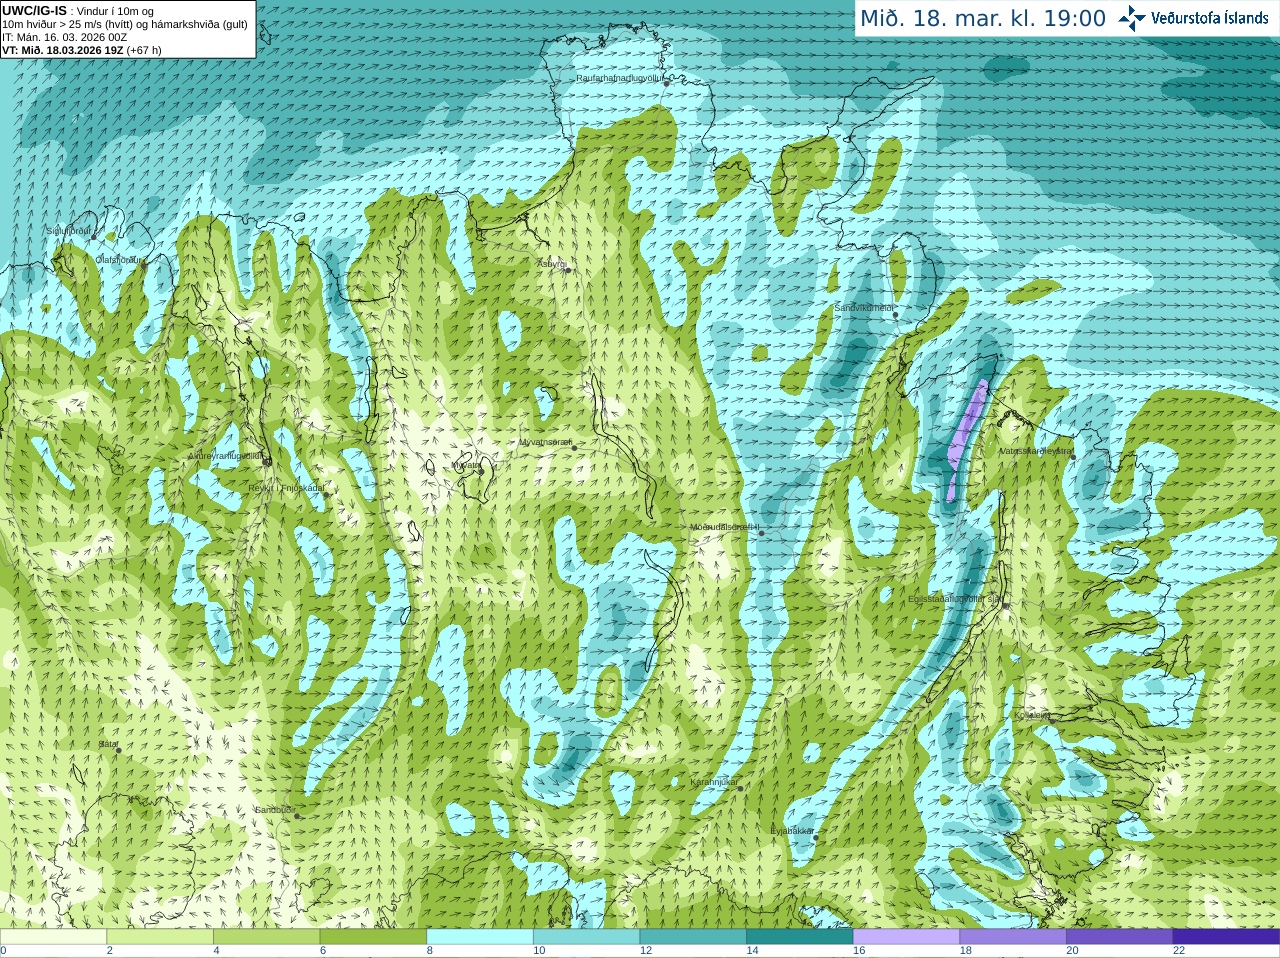Click the Möðrudalsöræfi station label

pos(724,527)
